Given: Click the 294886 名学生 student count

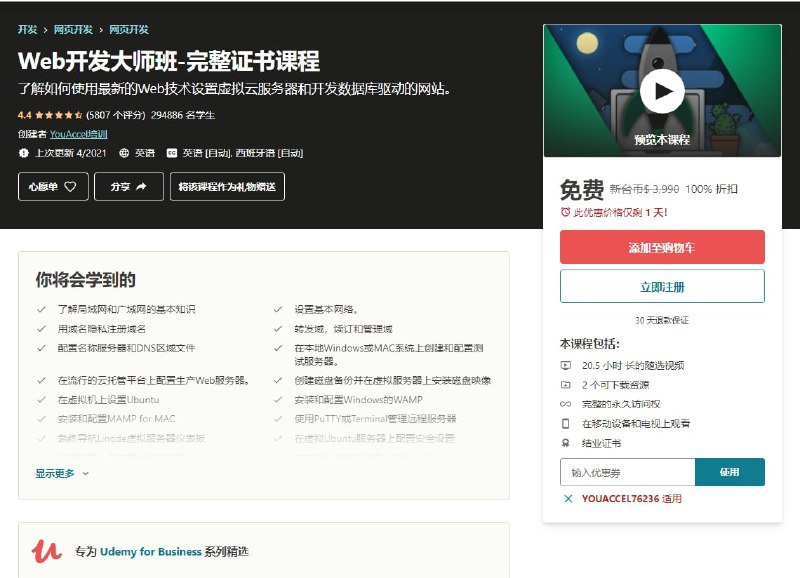Looking at the screenshot, I should [183, 115].
